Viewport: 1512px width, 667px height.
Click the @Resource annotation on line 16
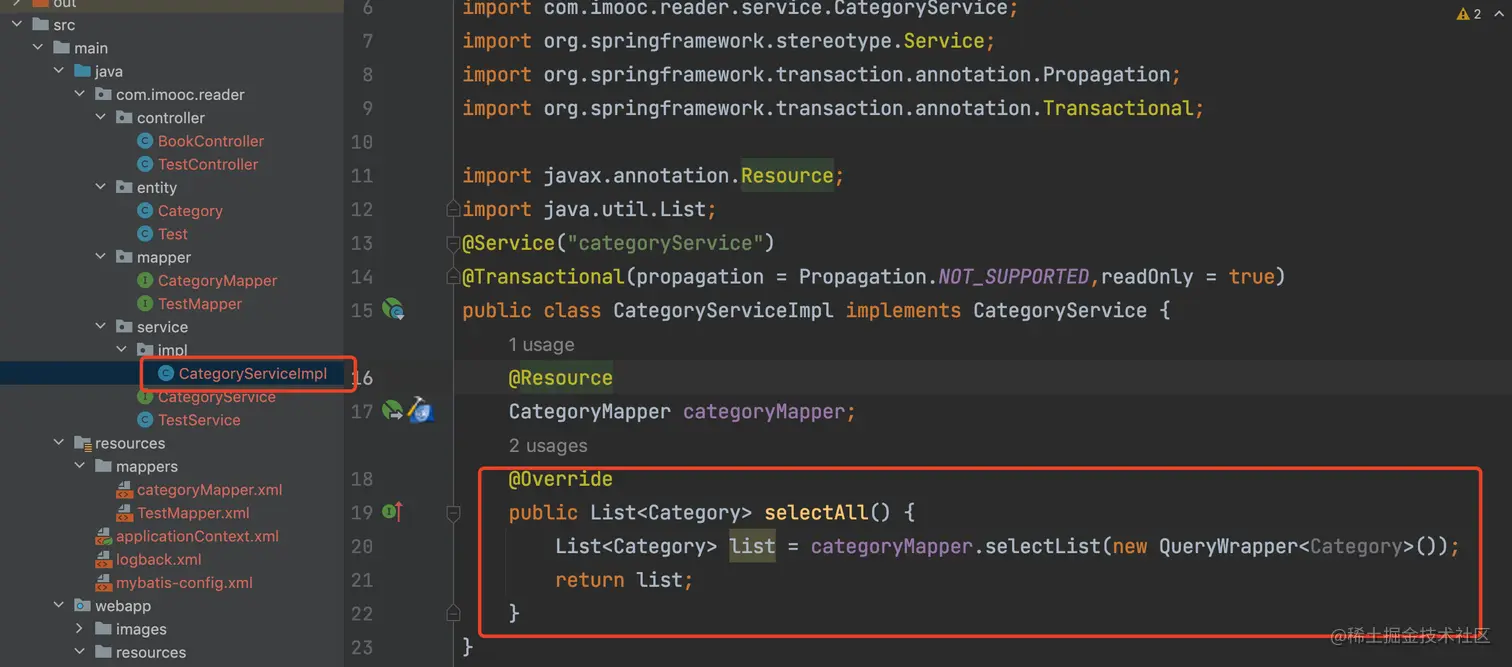point(560,378)
